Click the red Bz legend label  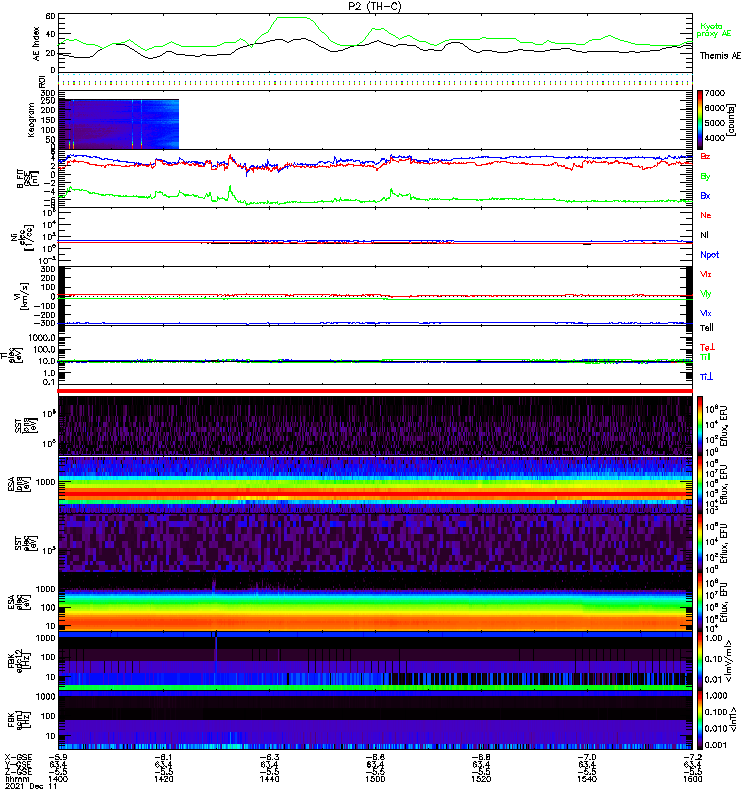(706, 157)
